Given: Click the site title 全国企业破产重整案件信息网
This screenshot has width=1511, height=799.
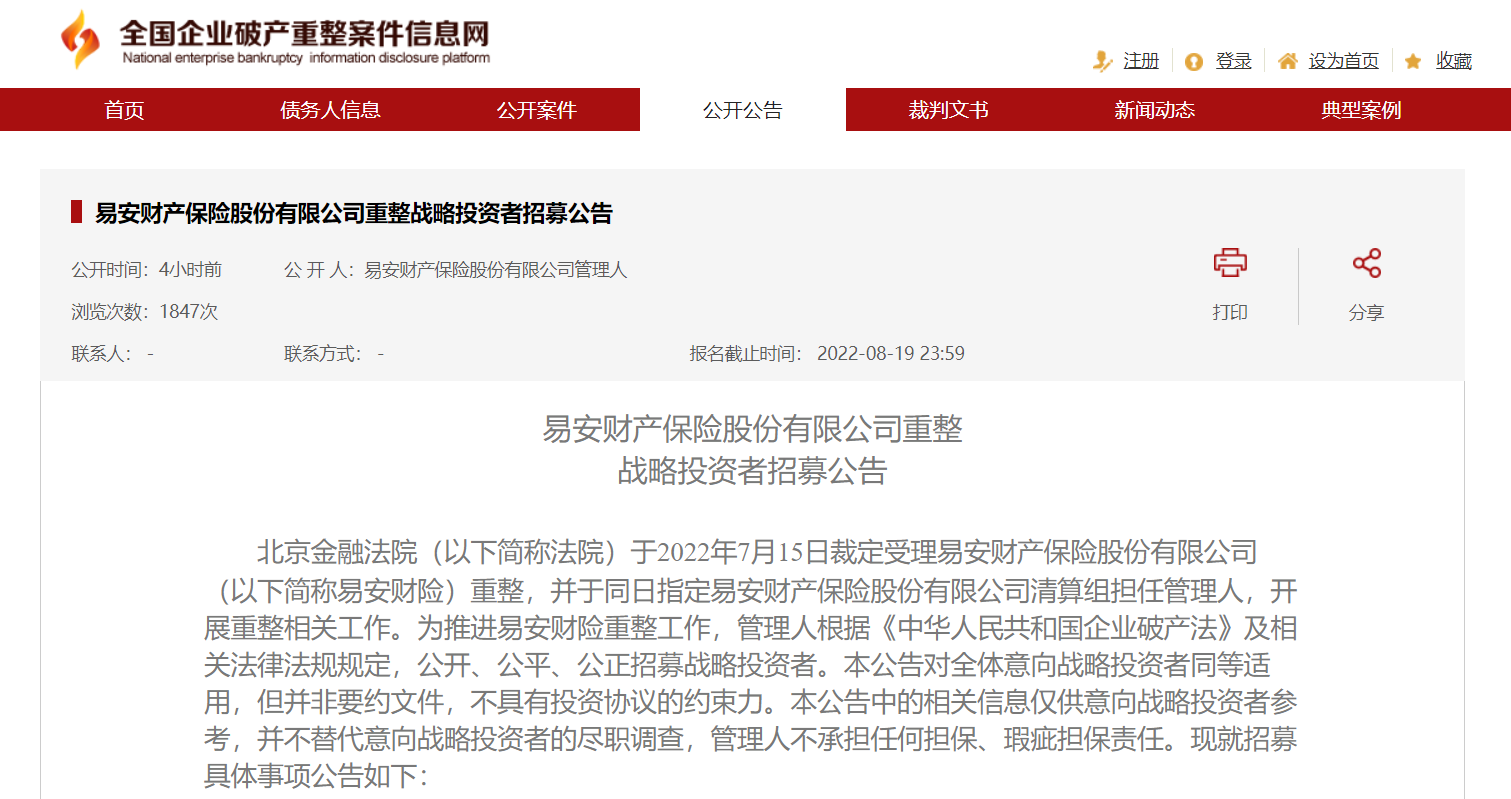Looking at the screenshot, I should pyautogui.click(x=305, y=34).
